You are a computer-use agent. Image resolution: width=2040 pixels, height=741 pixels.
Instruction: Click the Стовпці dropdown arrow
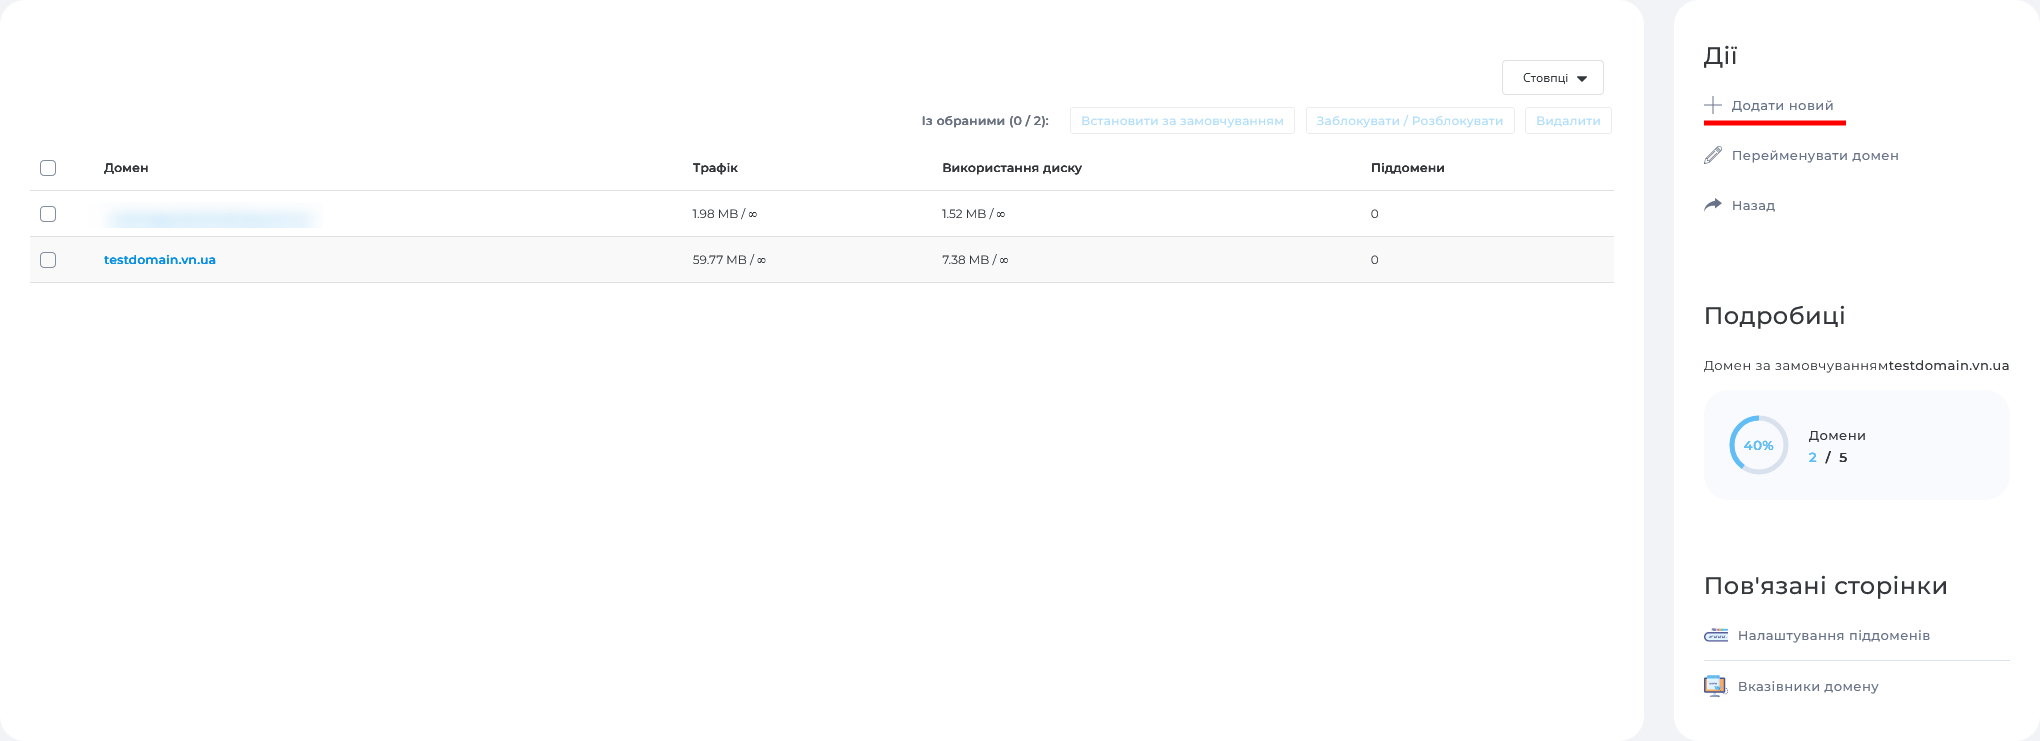tap(1582, 79)
